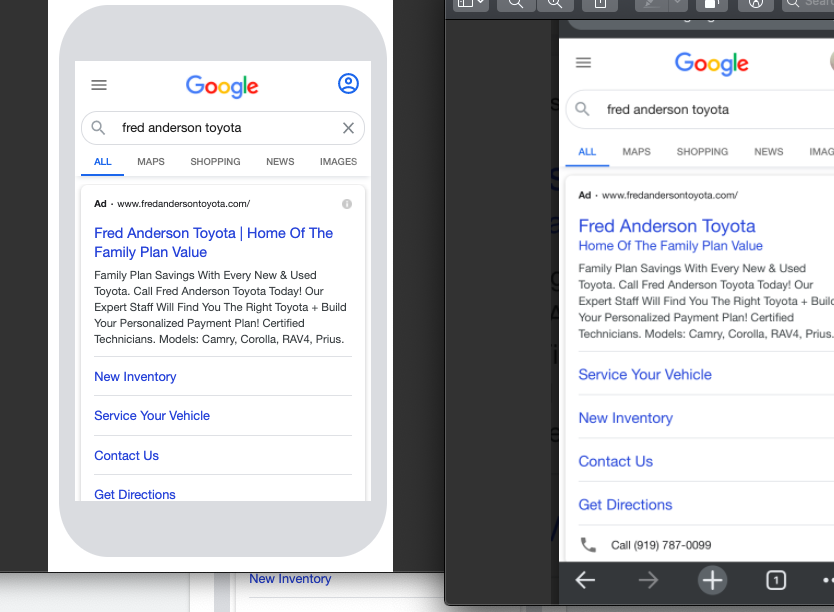The height and width of the screenshot is (612, 834).
Task: Tap the forward arrow in the bottom browser bar
Action: click(x=648, y=580)
